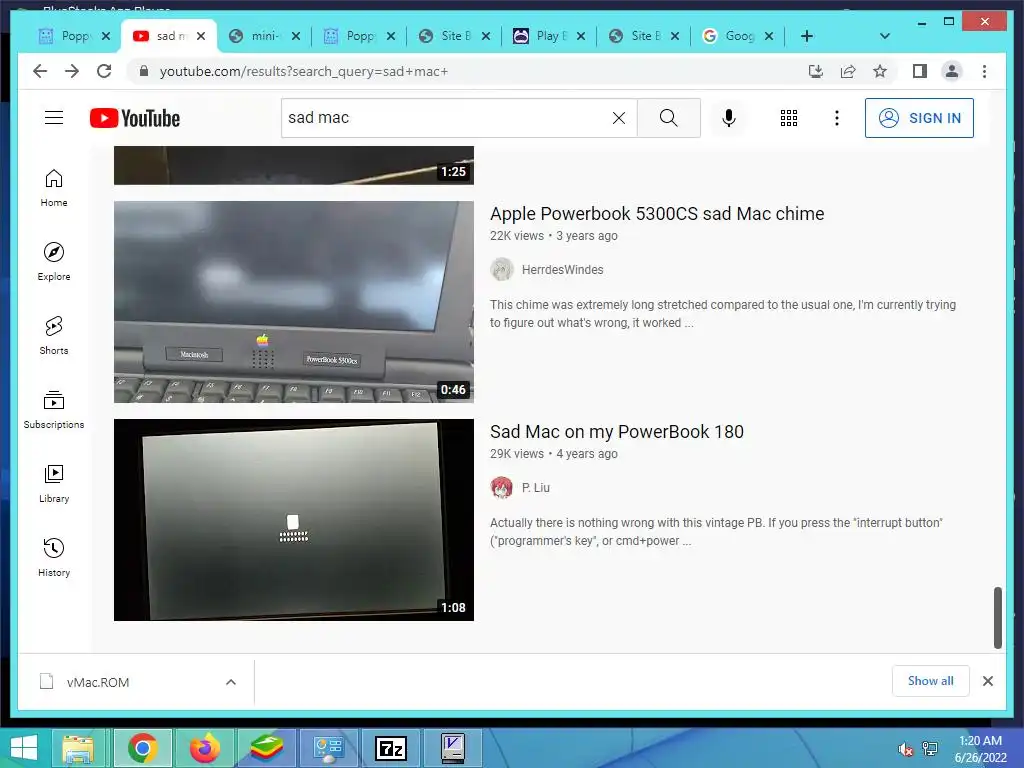Open File Explorer from taskbar

78,748
